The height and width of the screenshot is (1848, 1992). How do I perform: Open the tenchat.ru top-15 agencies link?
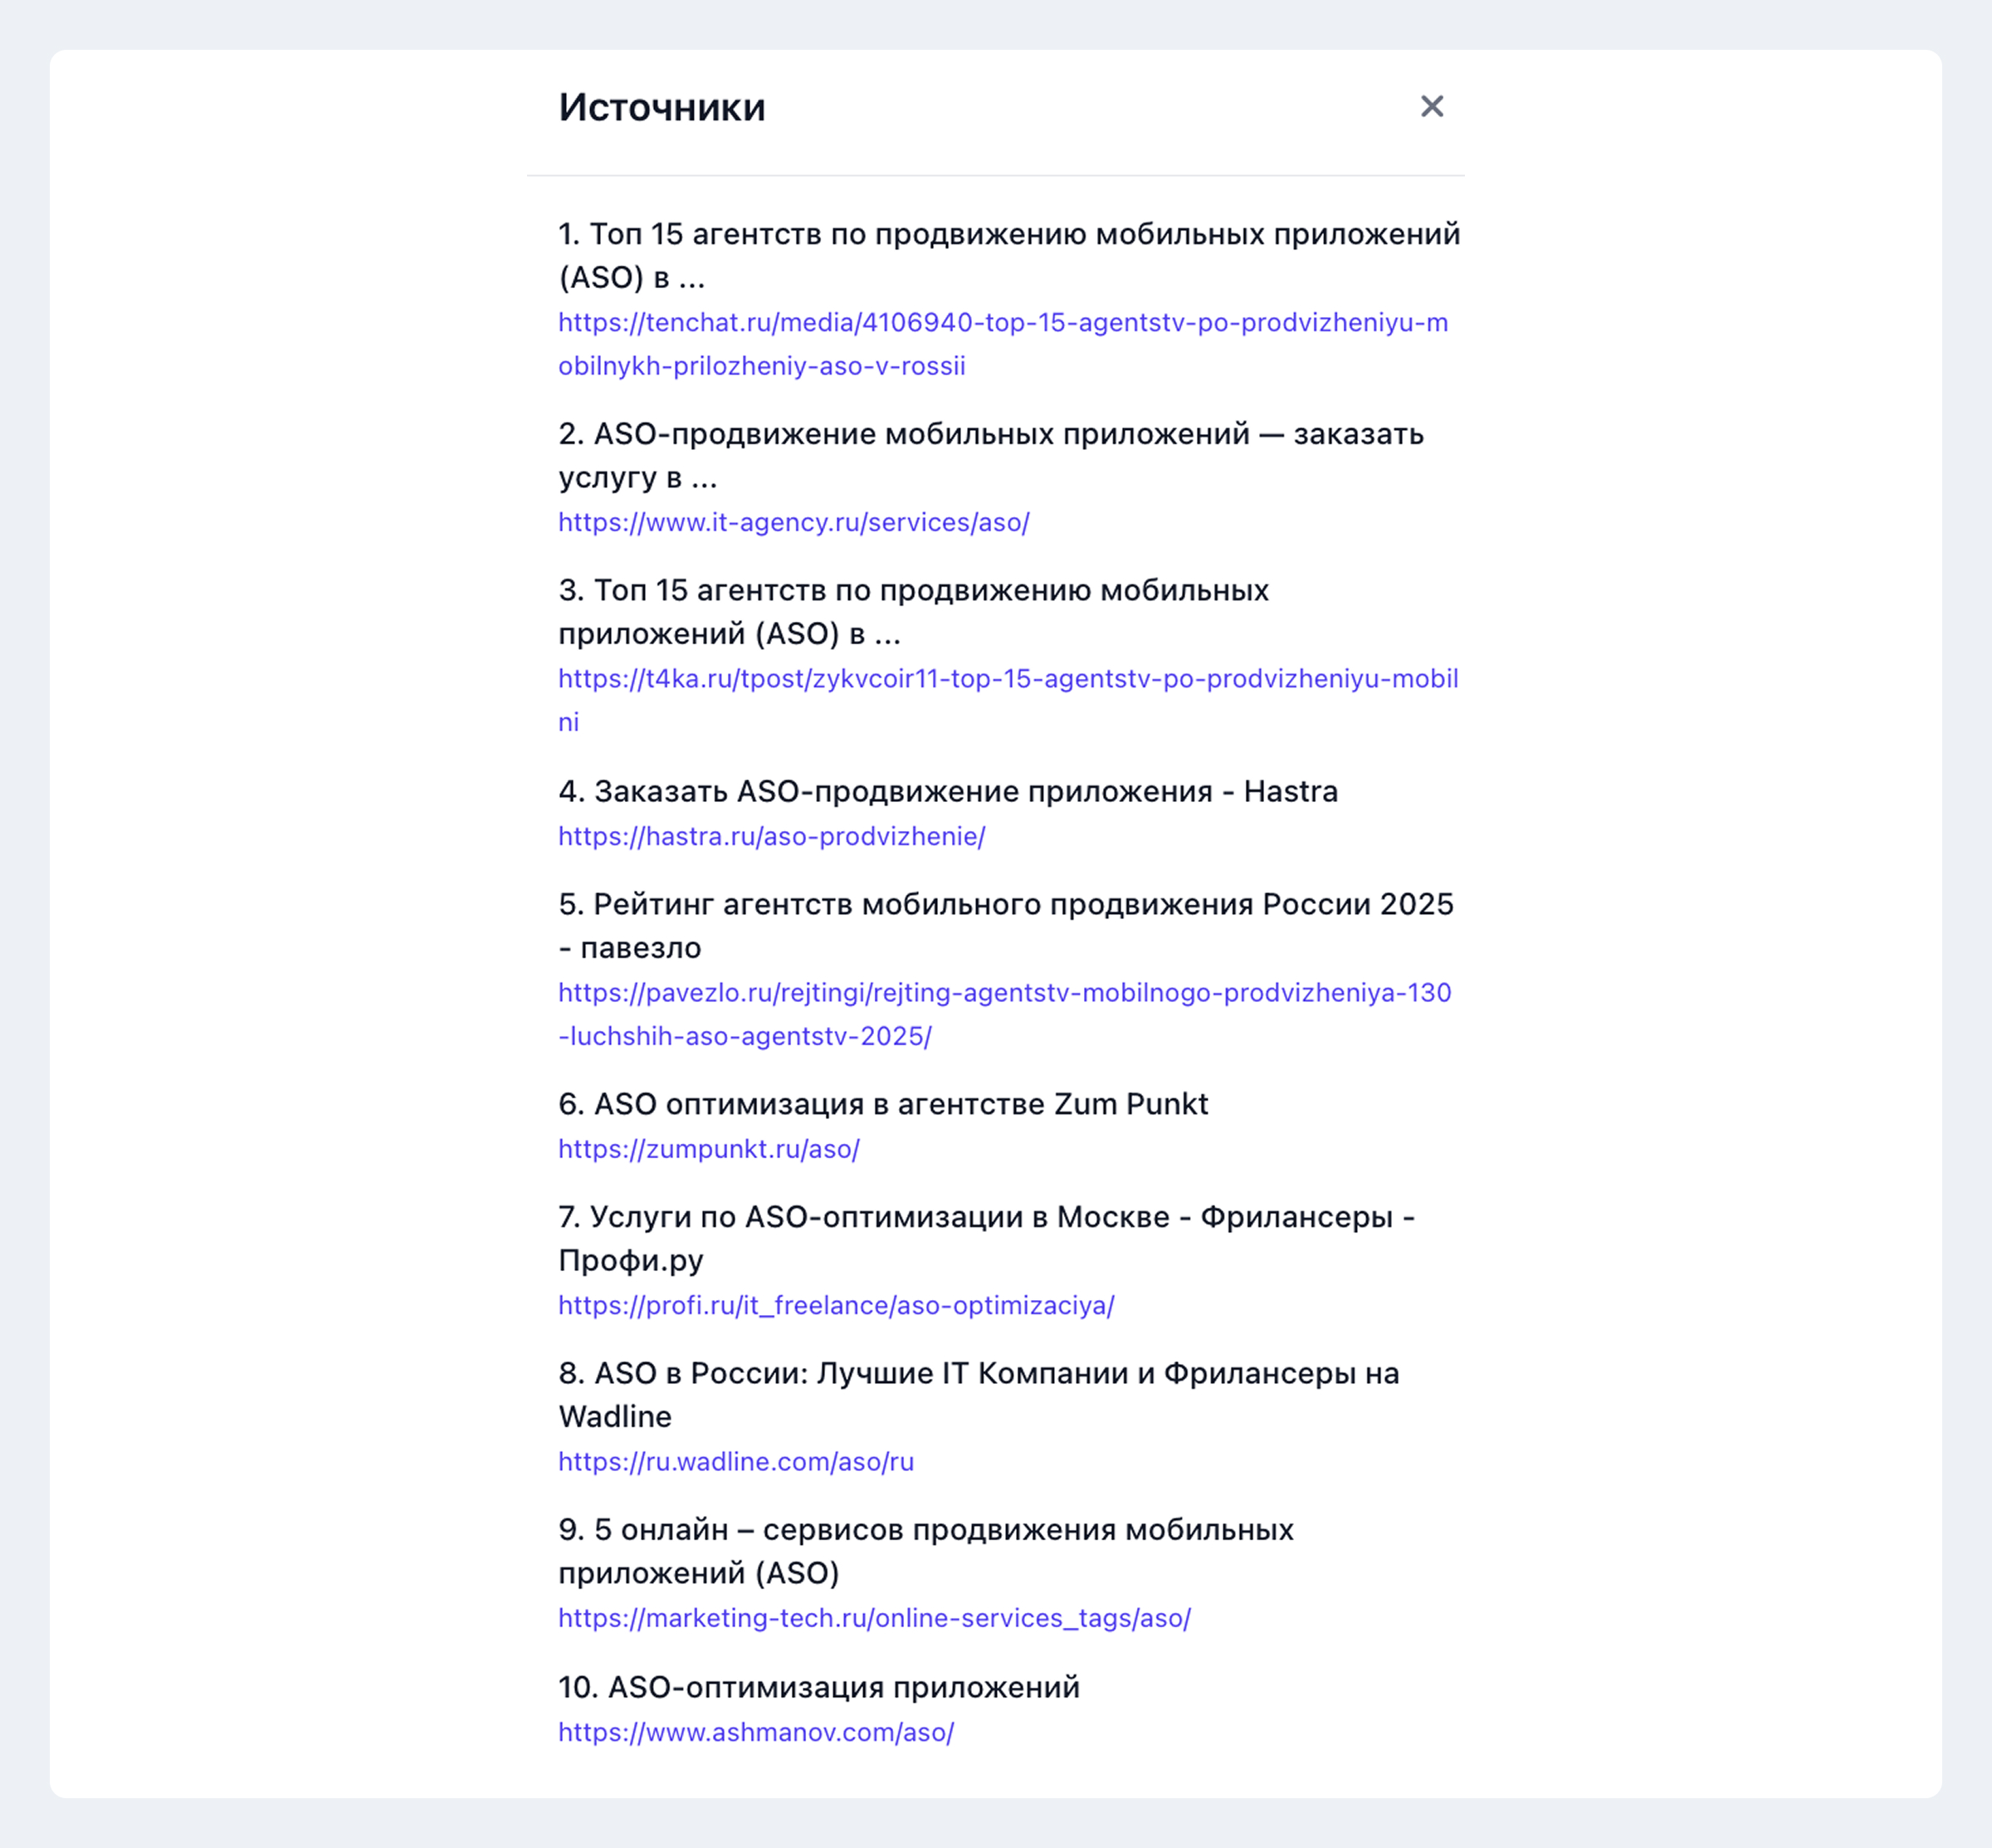(1003, 344)
